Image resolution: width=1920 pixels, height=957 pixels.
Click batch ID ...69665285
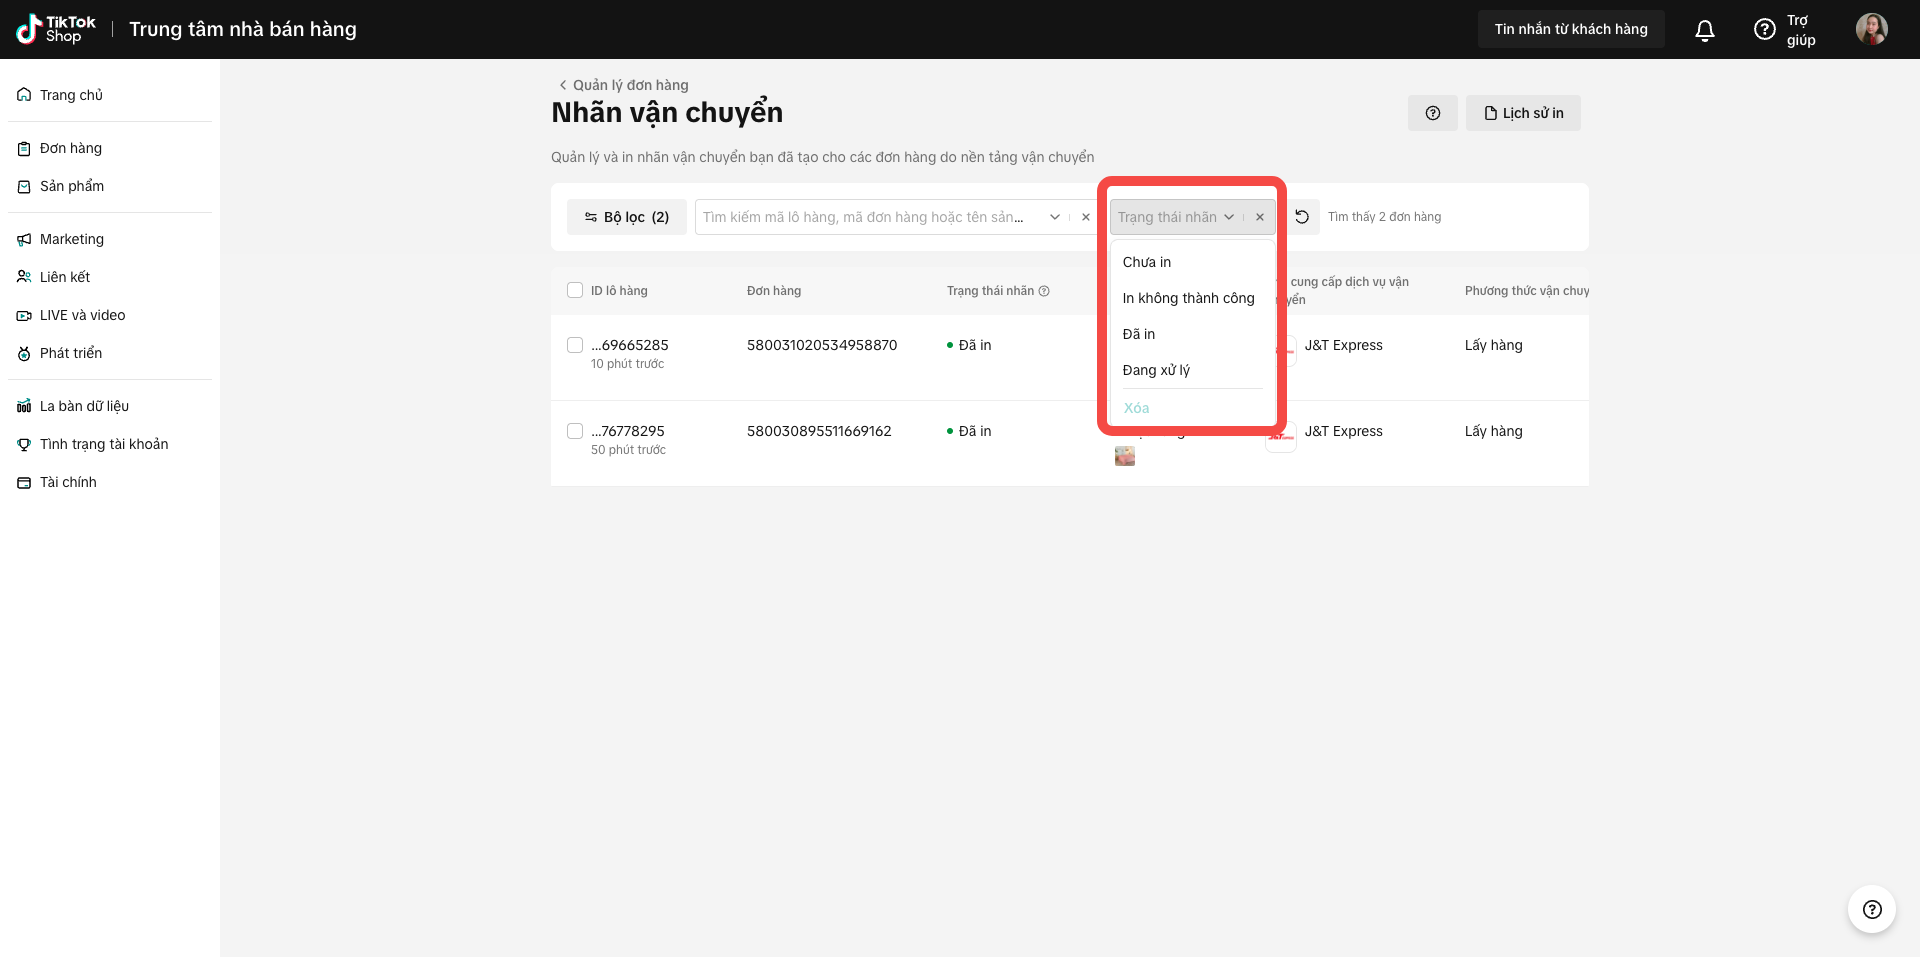(x=630, y=345)
